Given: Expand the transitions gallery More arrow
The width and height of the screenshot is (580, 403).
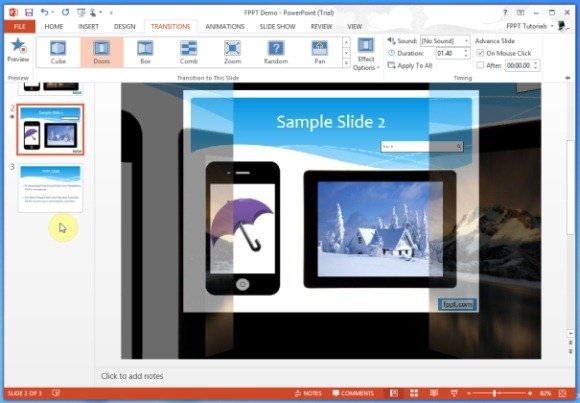Looking at the screenshot, I should click(x=346, y=63).
